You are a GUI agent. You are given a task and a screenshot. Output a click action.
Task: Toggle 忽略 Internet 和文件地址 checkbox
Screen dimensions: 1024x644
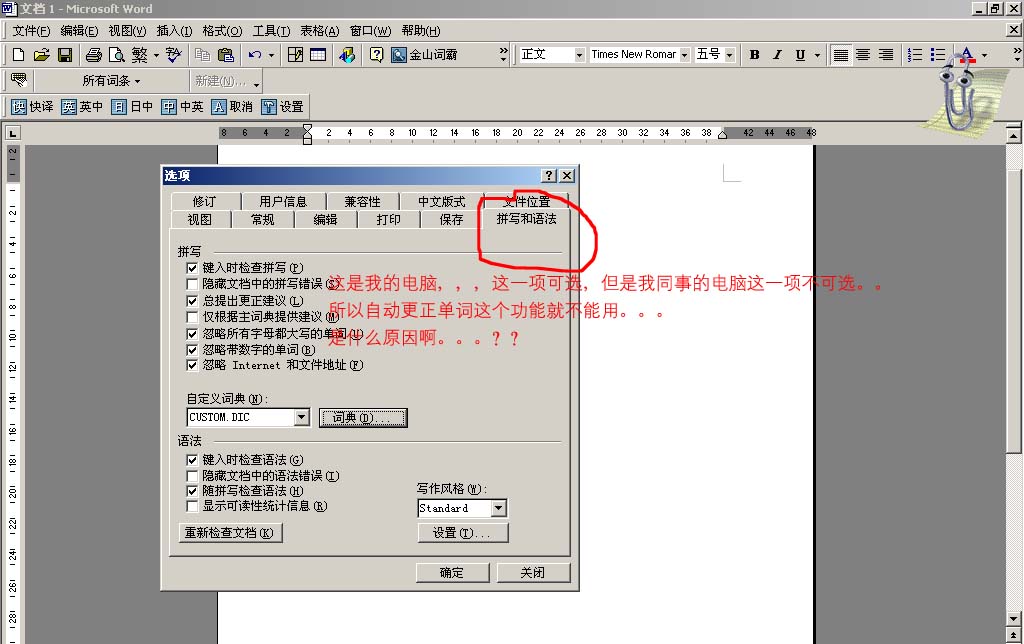tap(192, 366)
